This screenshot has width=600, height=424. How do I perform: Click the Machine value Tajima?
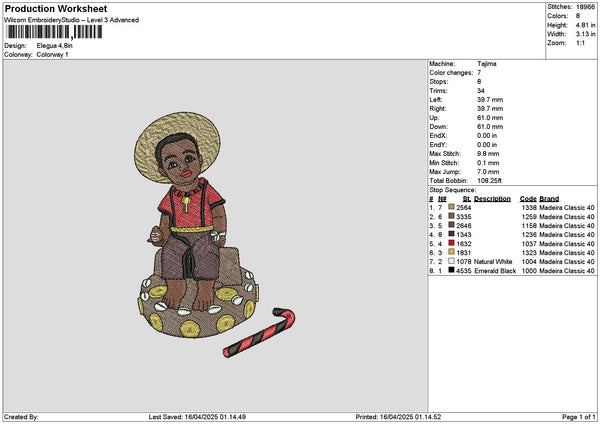click(x=487, y=64)
